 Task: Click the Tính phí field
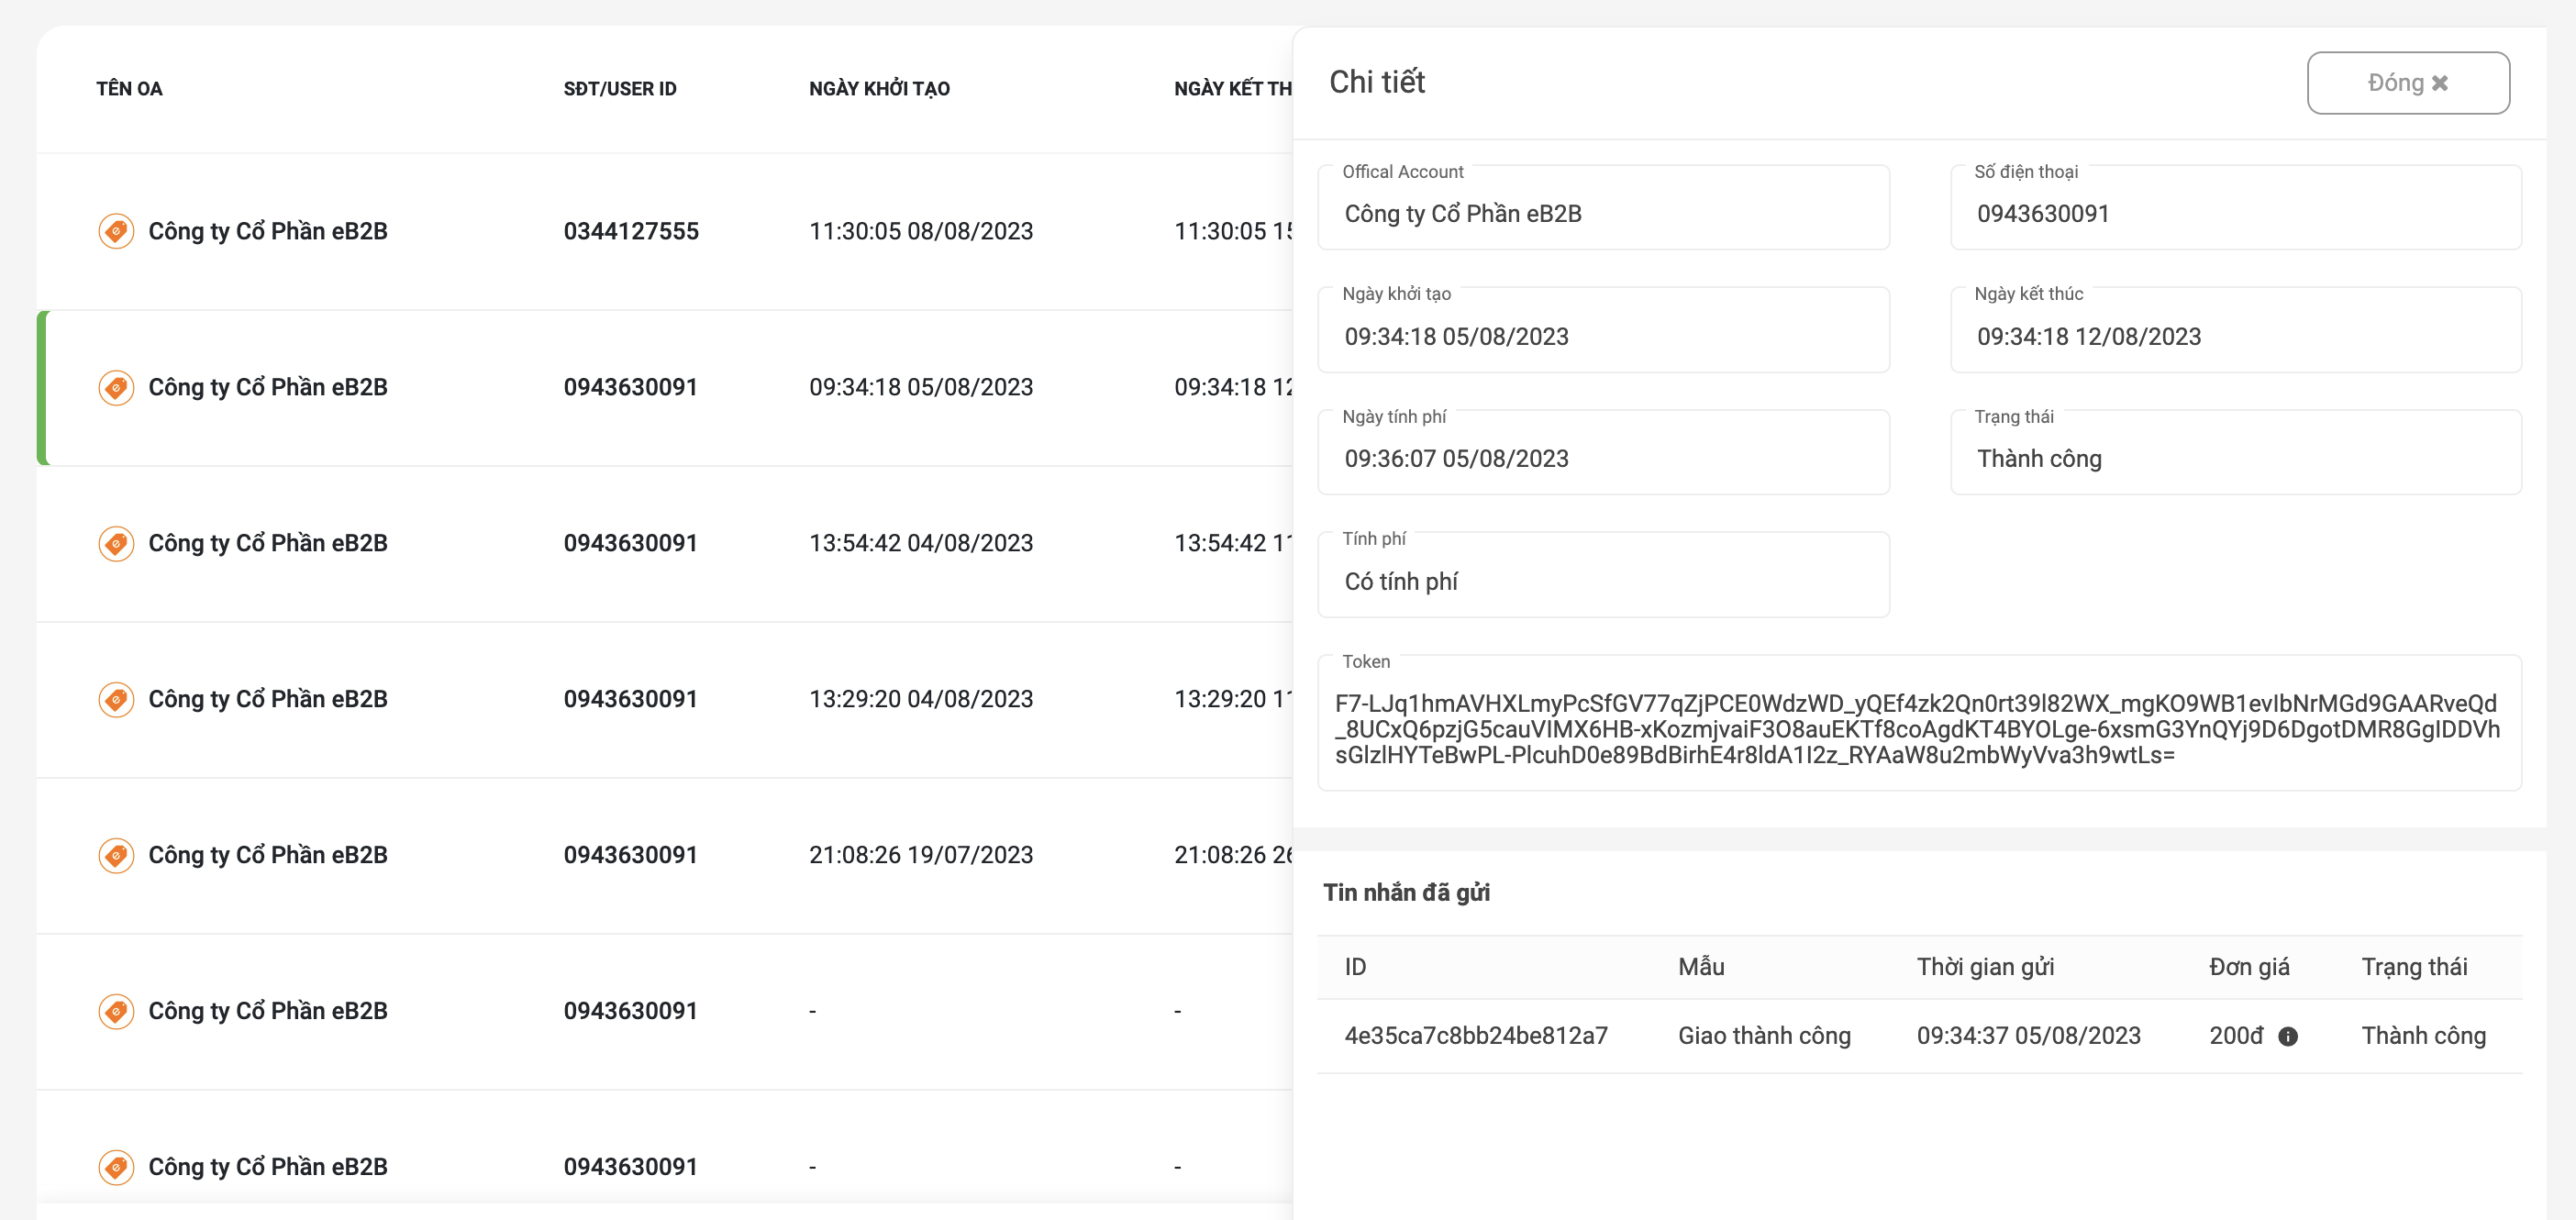click(1603, 575)
